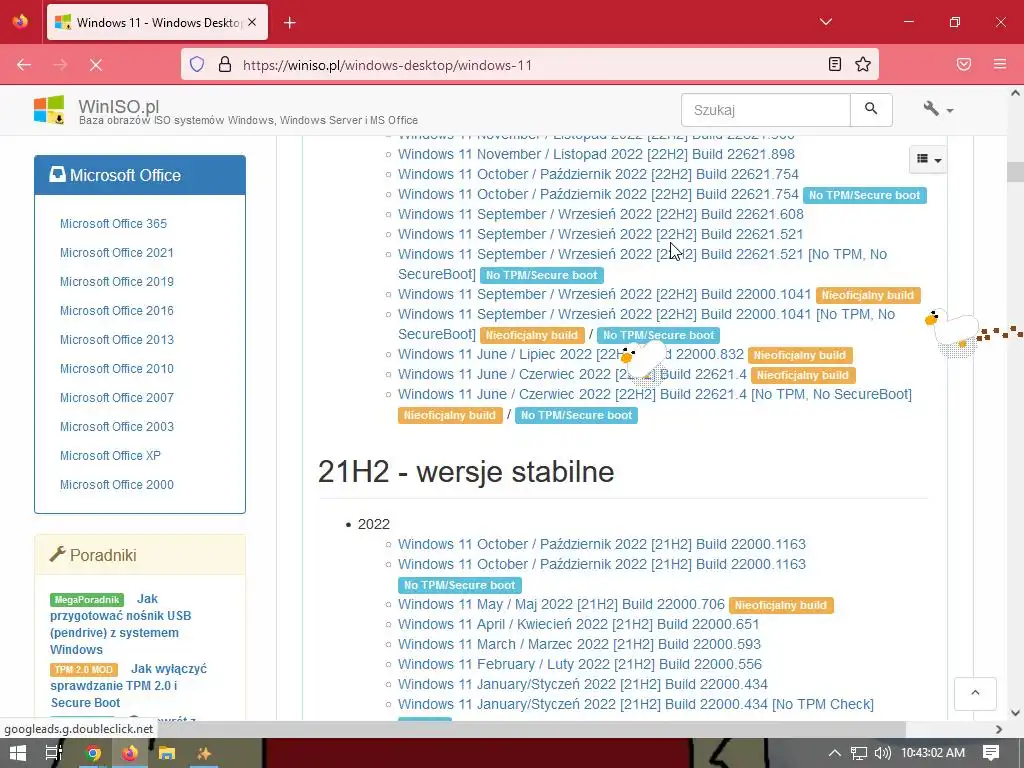
Task: Show hidden system tray icons
Action: 835,753
